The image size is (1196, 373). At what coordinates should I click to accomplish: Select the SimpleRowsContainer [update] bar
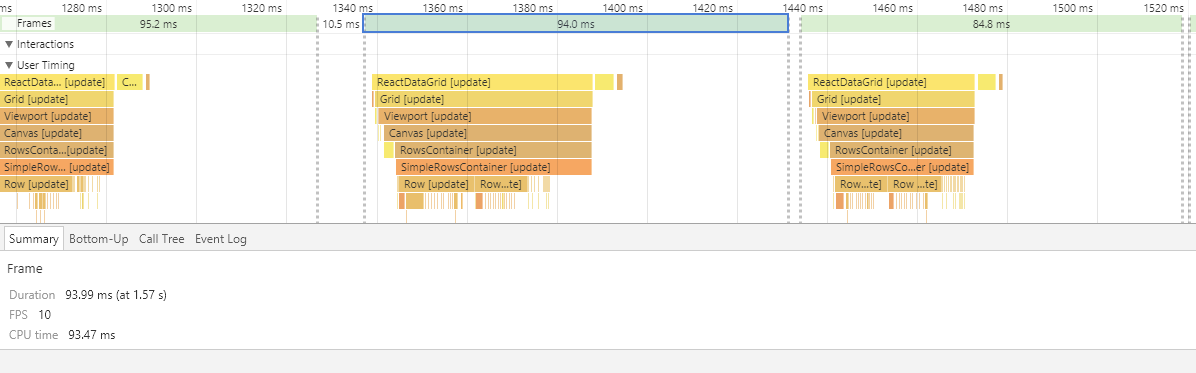coord(494,167)
